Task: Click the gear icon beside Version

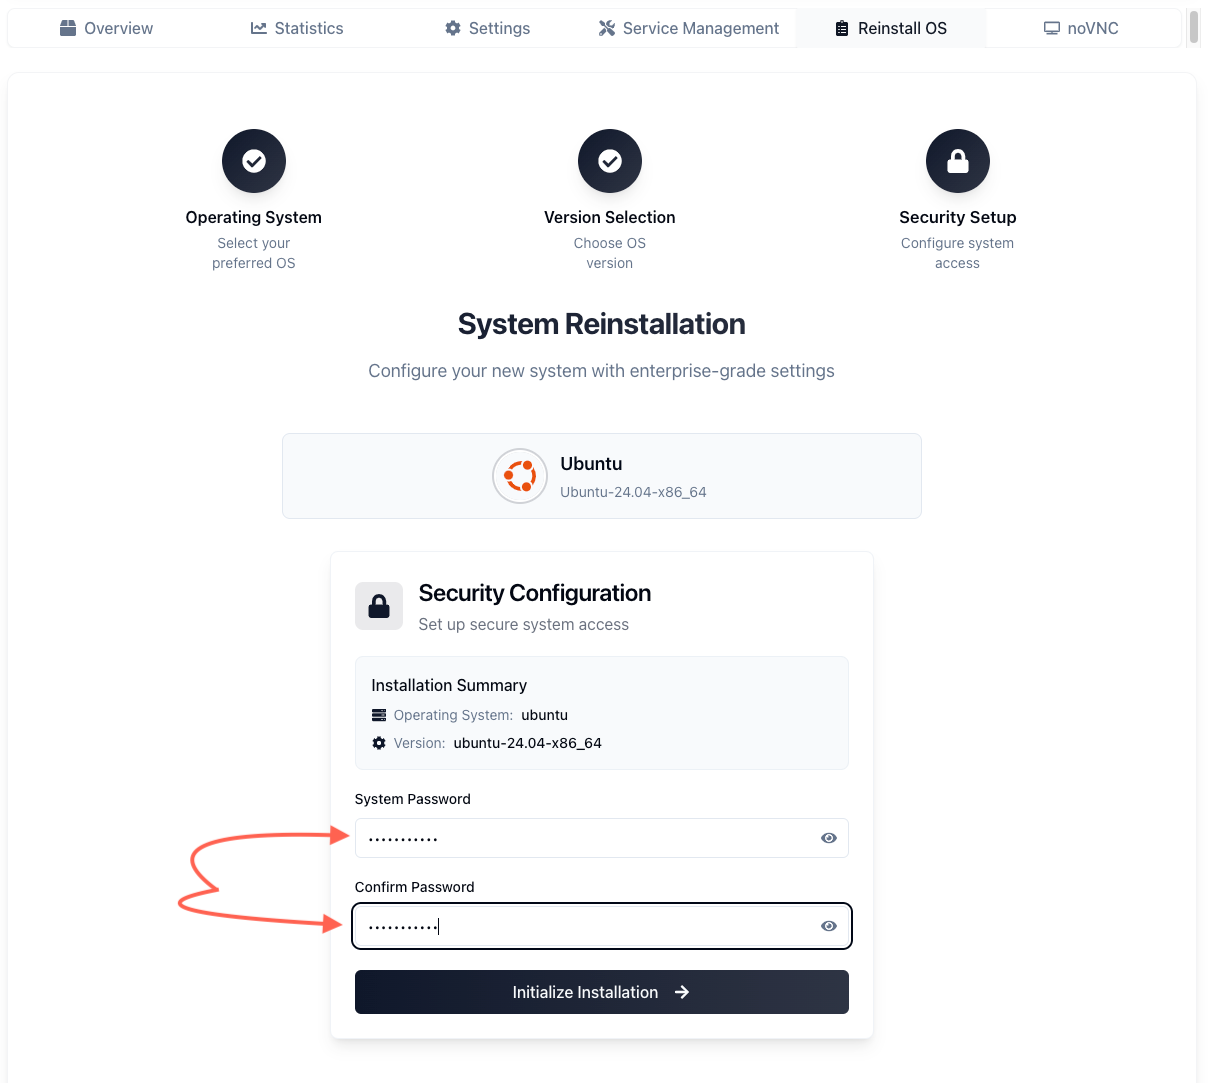Action: click(379, 743)
